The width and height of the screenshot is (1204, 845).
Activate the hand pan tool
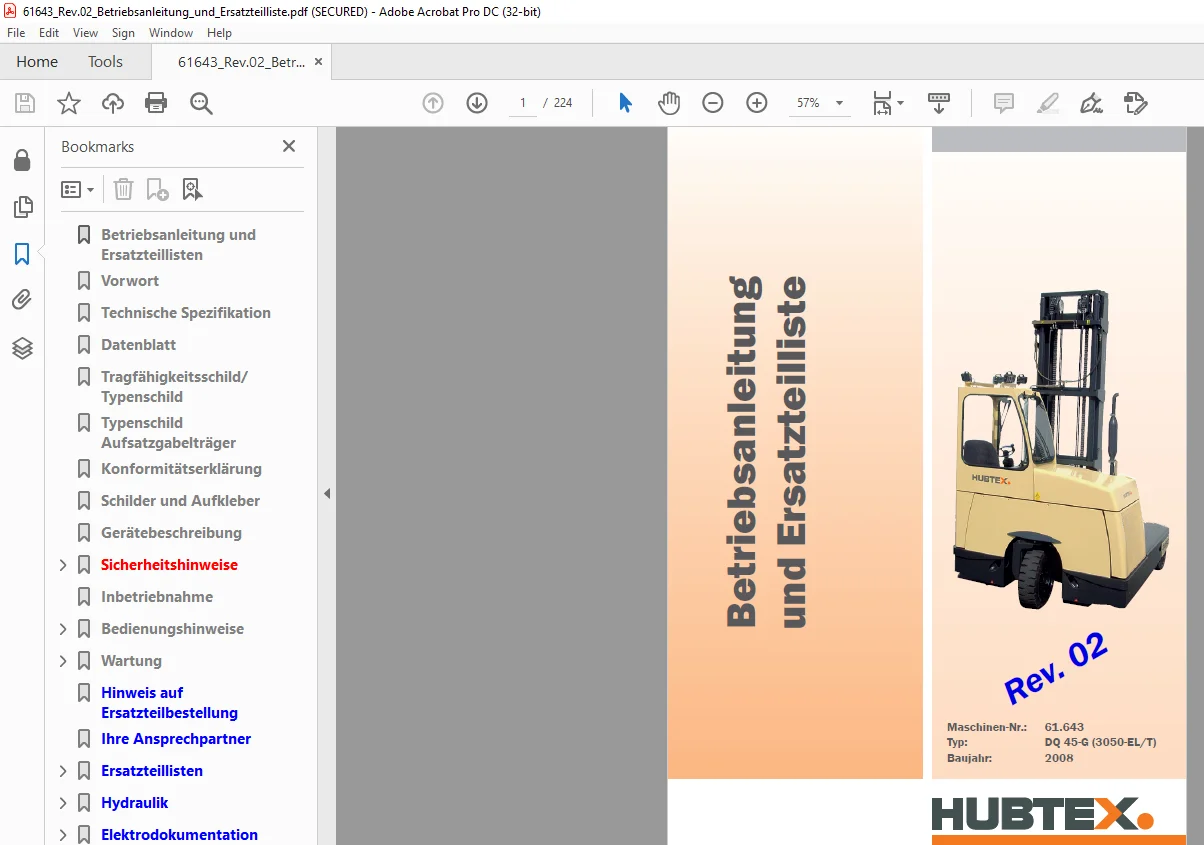[669, 103]
